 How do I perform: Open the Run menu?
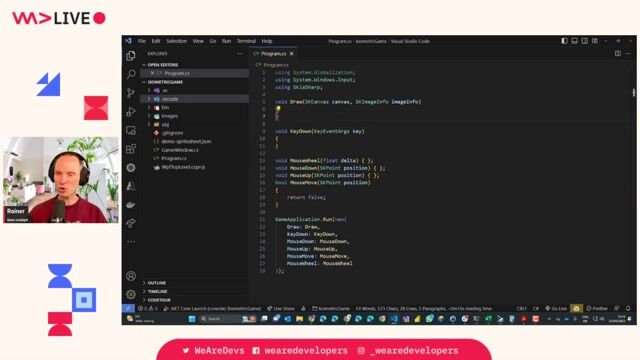tap(227, 41)
